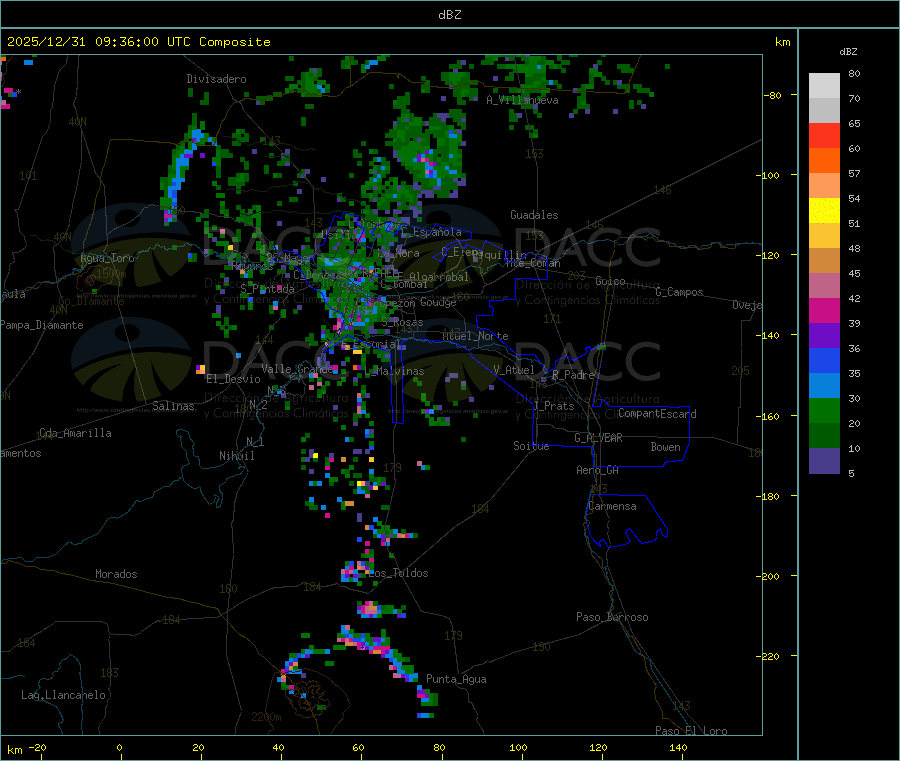Click the light gray 80 dBZ legend swatch
The height and width of the screenshot is (761, 900).
pos(824,86)
